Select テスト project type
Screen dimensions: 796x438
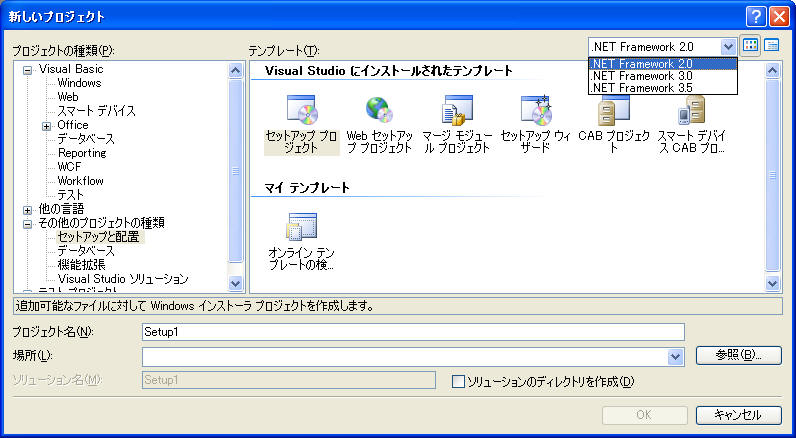70,194
